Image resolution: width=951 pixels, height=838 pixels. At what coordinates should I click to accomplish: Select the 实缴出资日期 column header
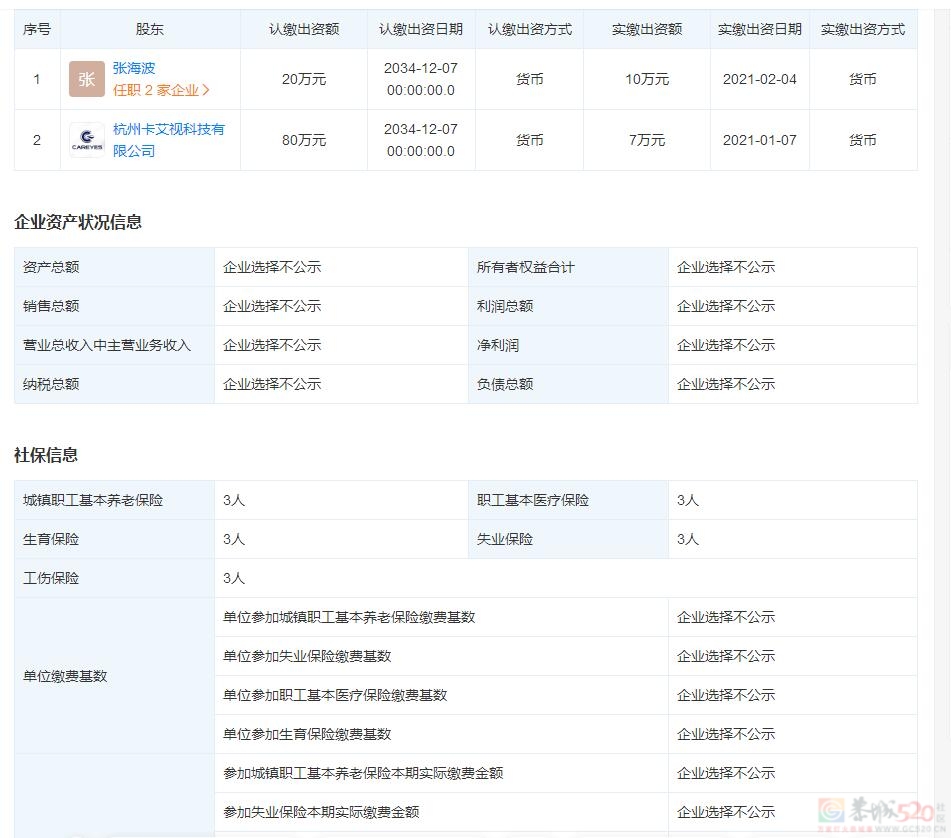coord(760,29)
